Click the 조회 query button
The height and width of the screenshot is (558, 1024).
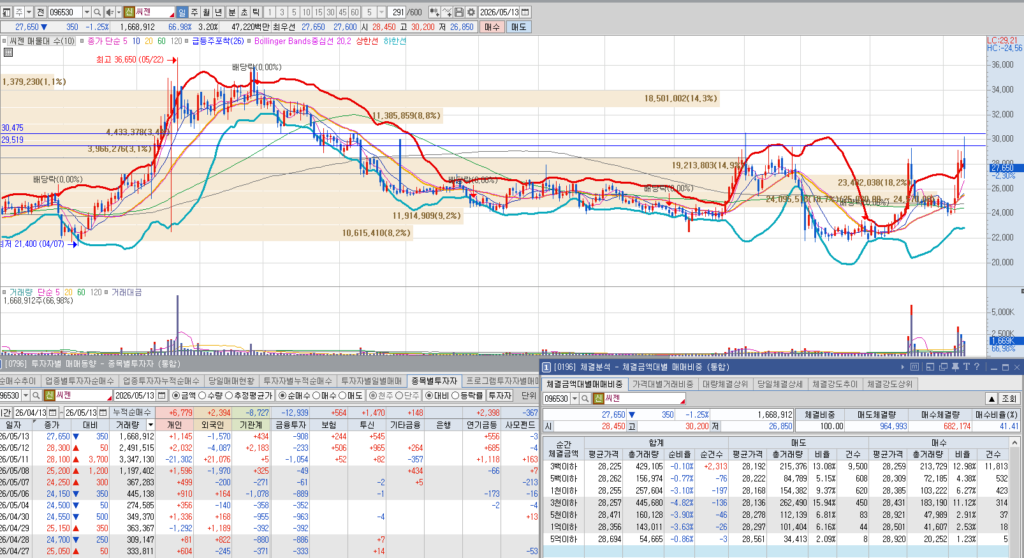click(1009, 399)
